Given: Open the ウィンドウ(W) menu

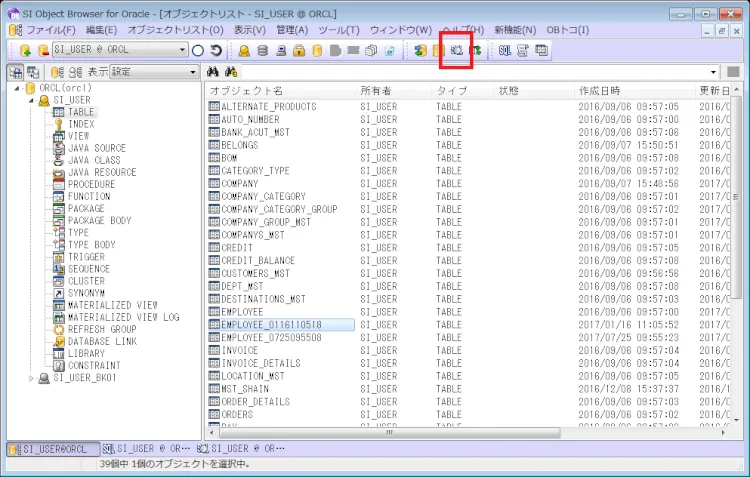Looking at the screenshot, I should pos(401,30).
